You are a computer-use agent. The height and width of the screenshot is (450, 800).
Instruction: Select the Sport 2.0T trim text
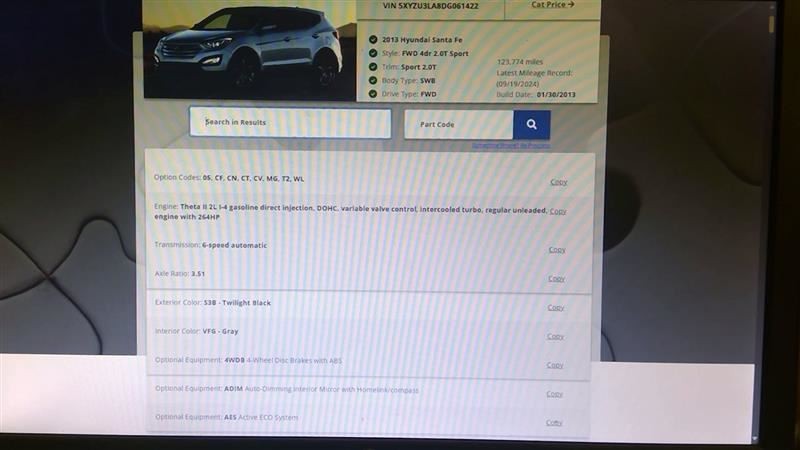pos(419,67)
